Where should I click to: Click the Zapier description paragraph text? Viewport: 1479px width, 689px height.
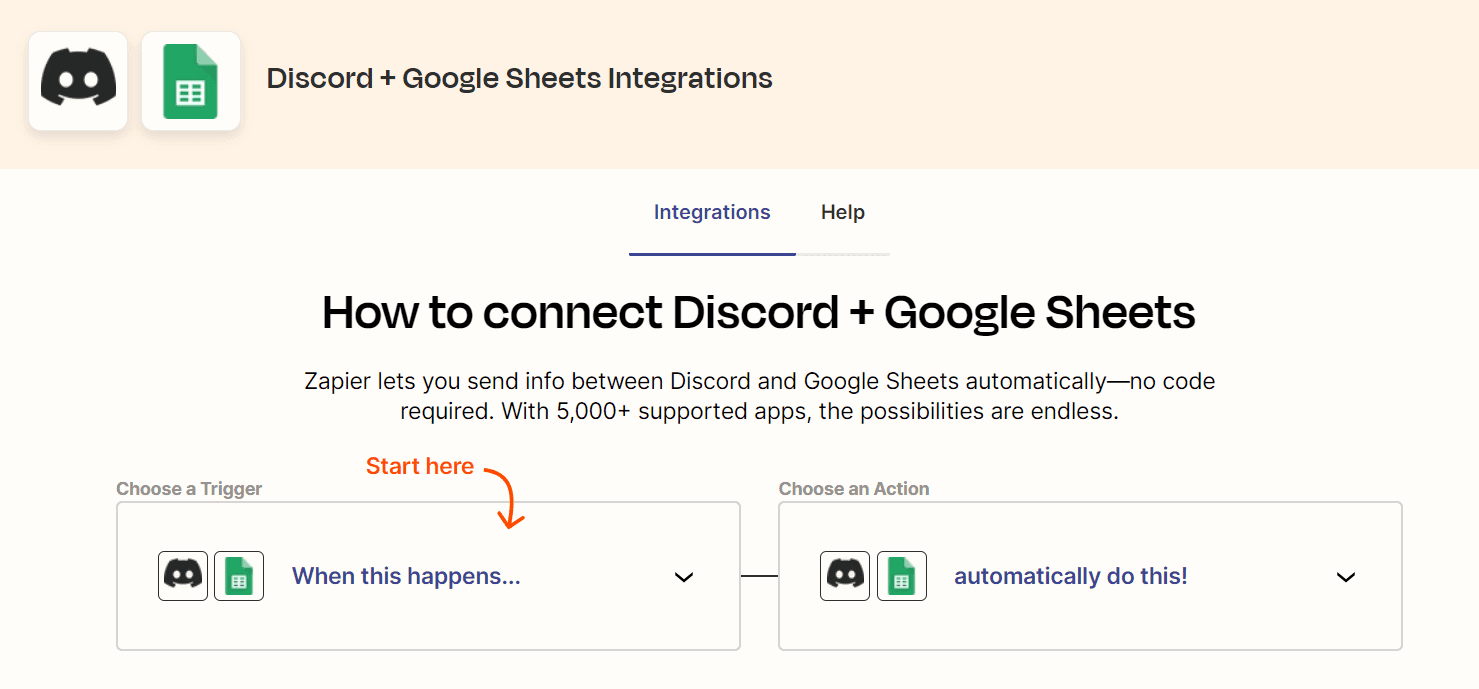tap(759, 396)
